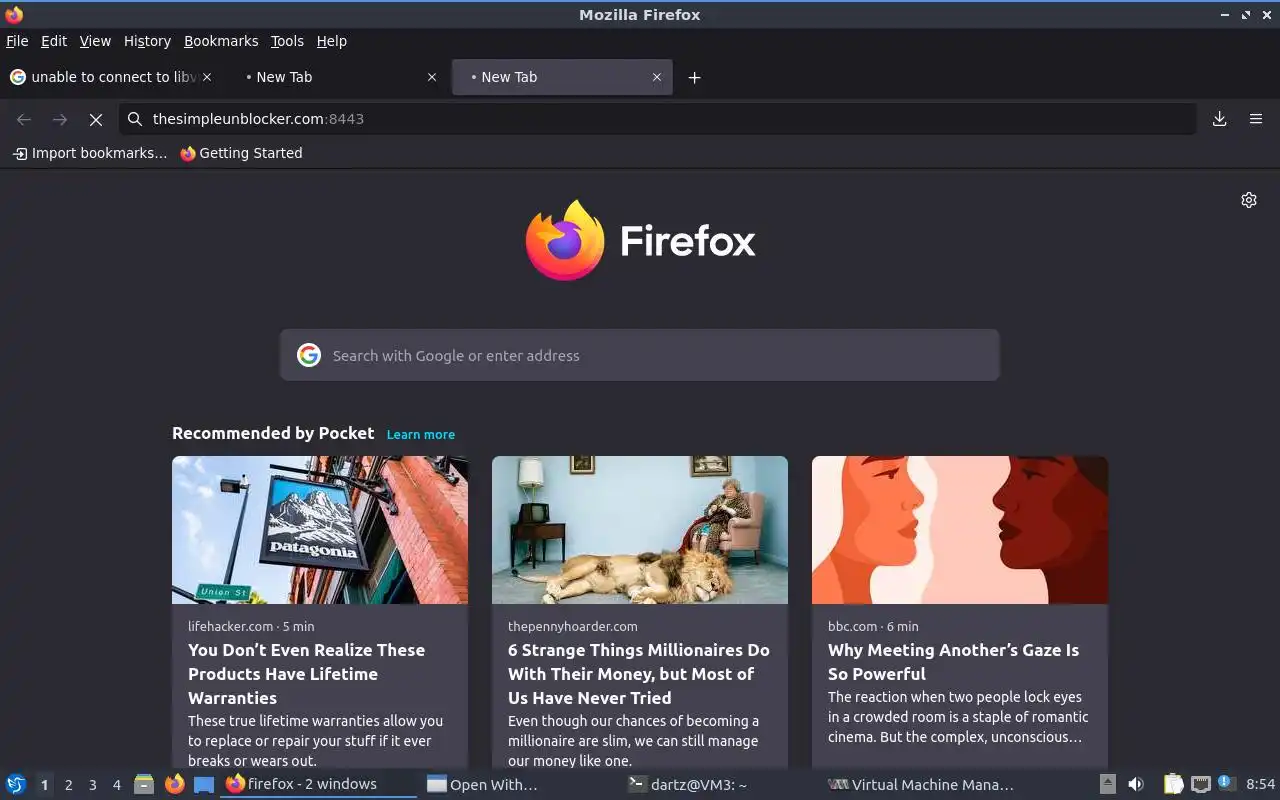Open the Edit menu
This screenshot has height=800, width=1280.
tap(54, 41)
